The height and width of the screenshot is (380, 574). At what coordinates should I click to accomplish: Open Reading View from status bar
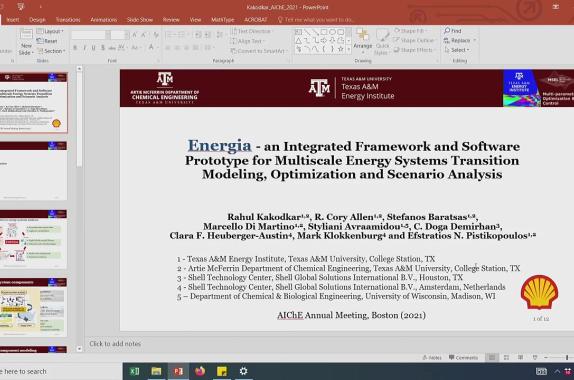[520, 357]
